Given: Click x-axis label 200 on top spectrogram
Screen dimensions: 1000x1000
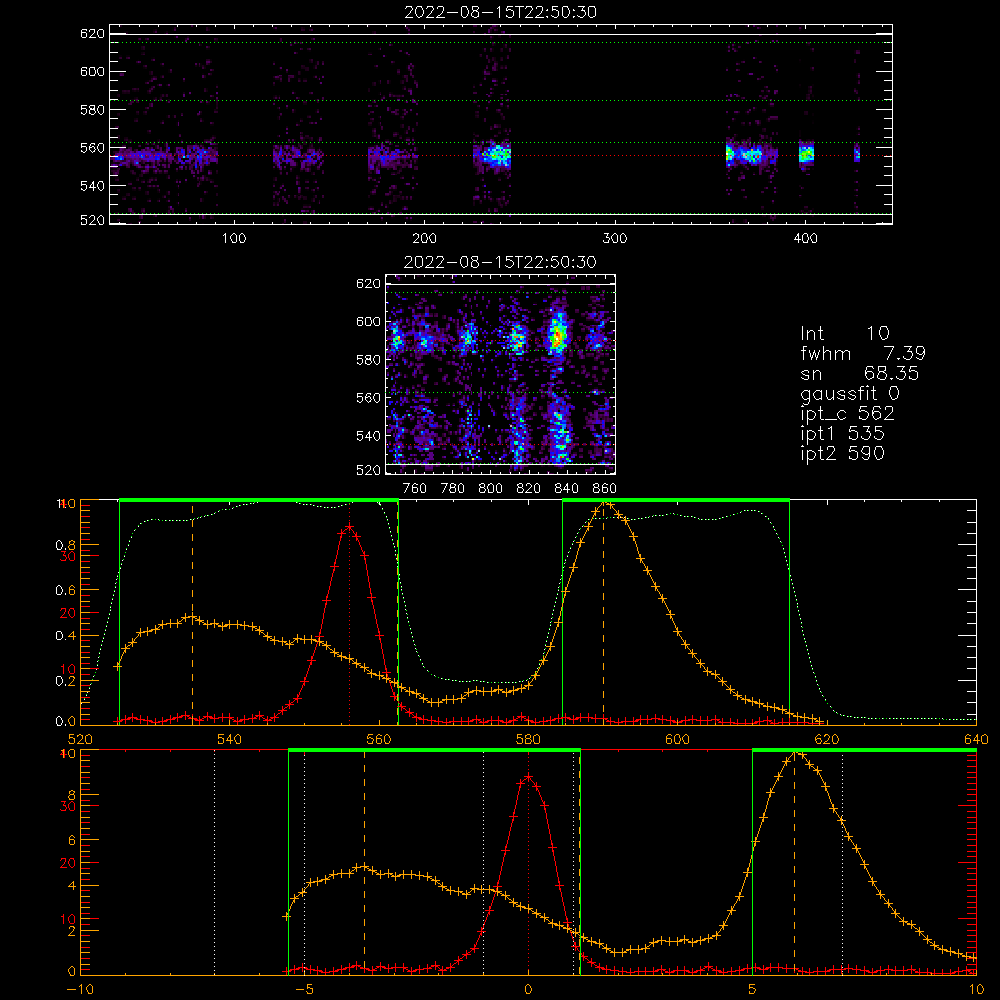Looking at the screenshot, I should [424, 239].
